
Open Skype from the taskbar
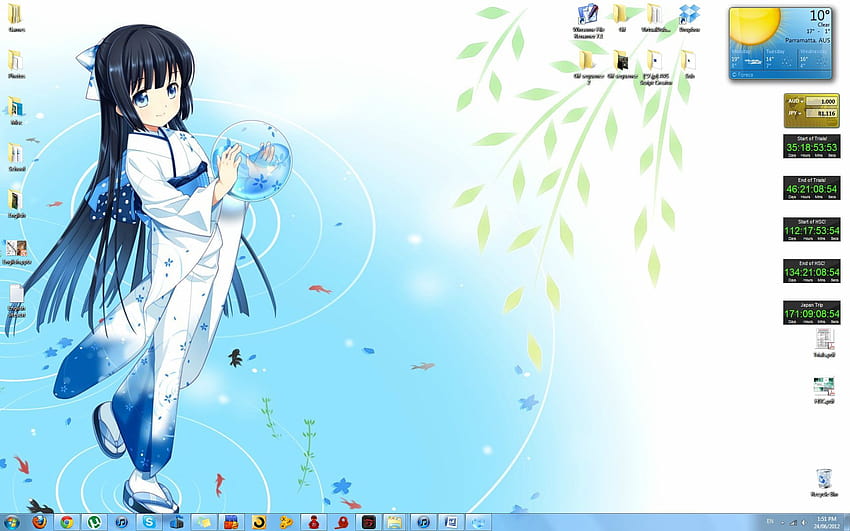point(149,522)
